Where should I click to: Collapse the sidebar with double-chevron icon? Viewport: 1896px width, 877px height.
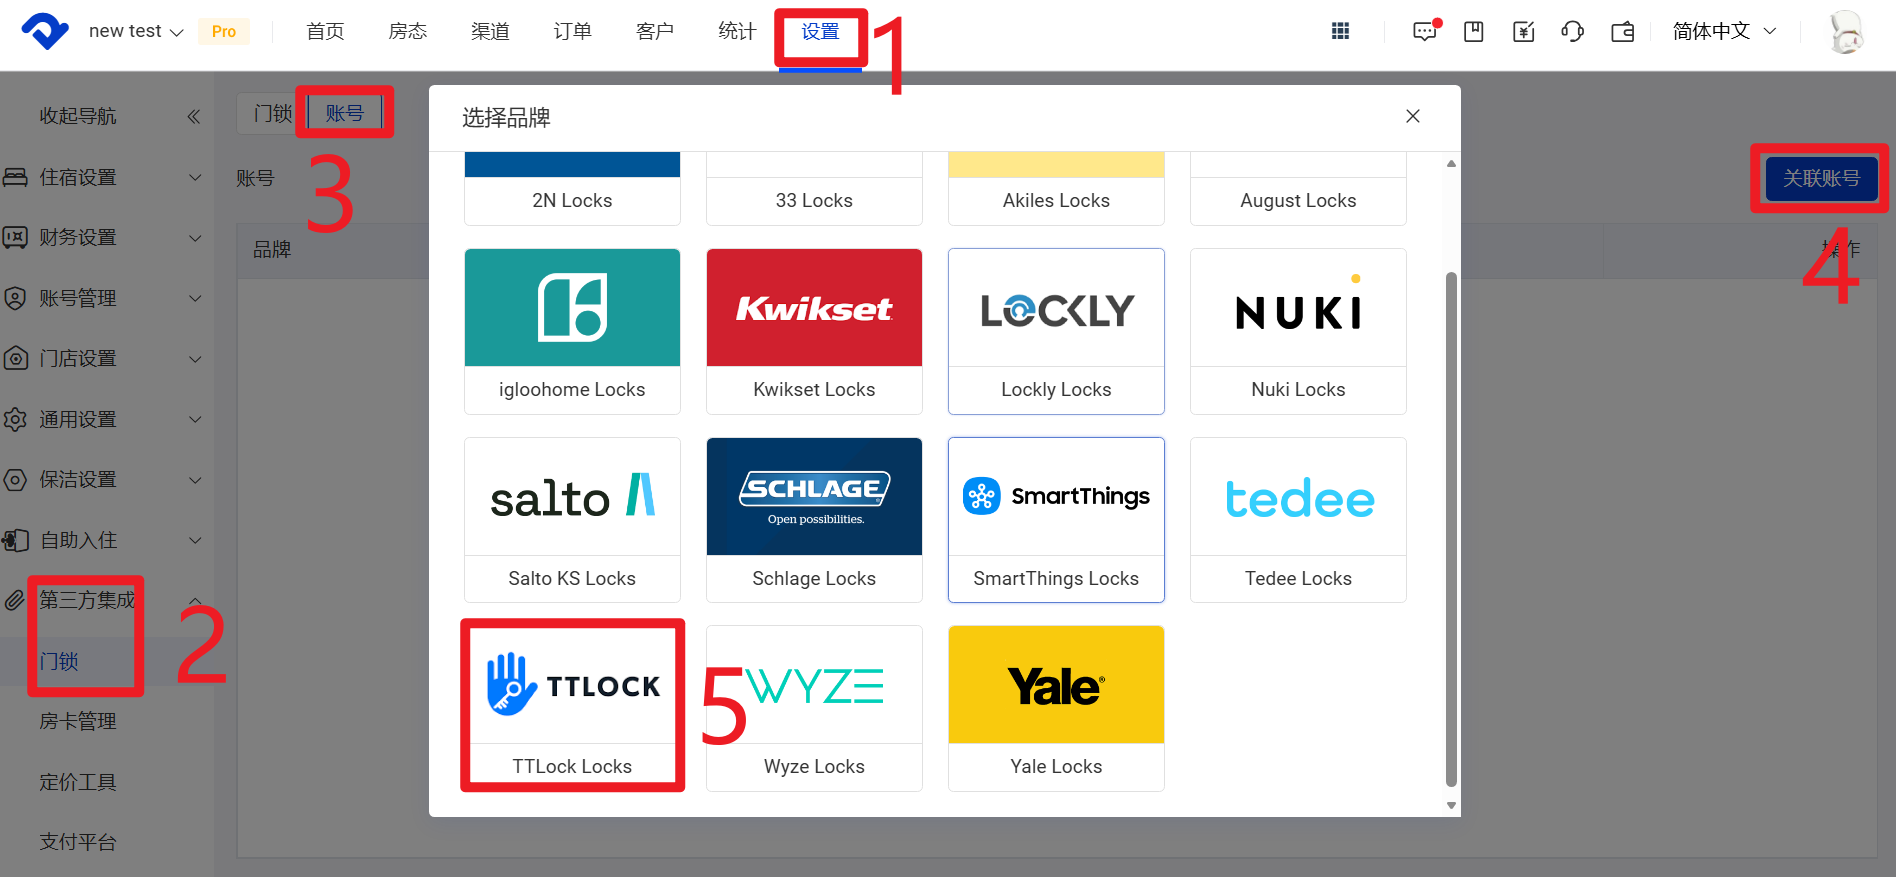point(194,117)
